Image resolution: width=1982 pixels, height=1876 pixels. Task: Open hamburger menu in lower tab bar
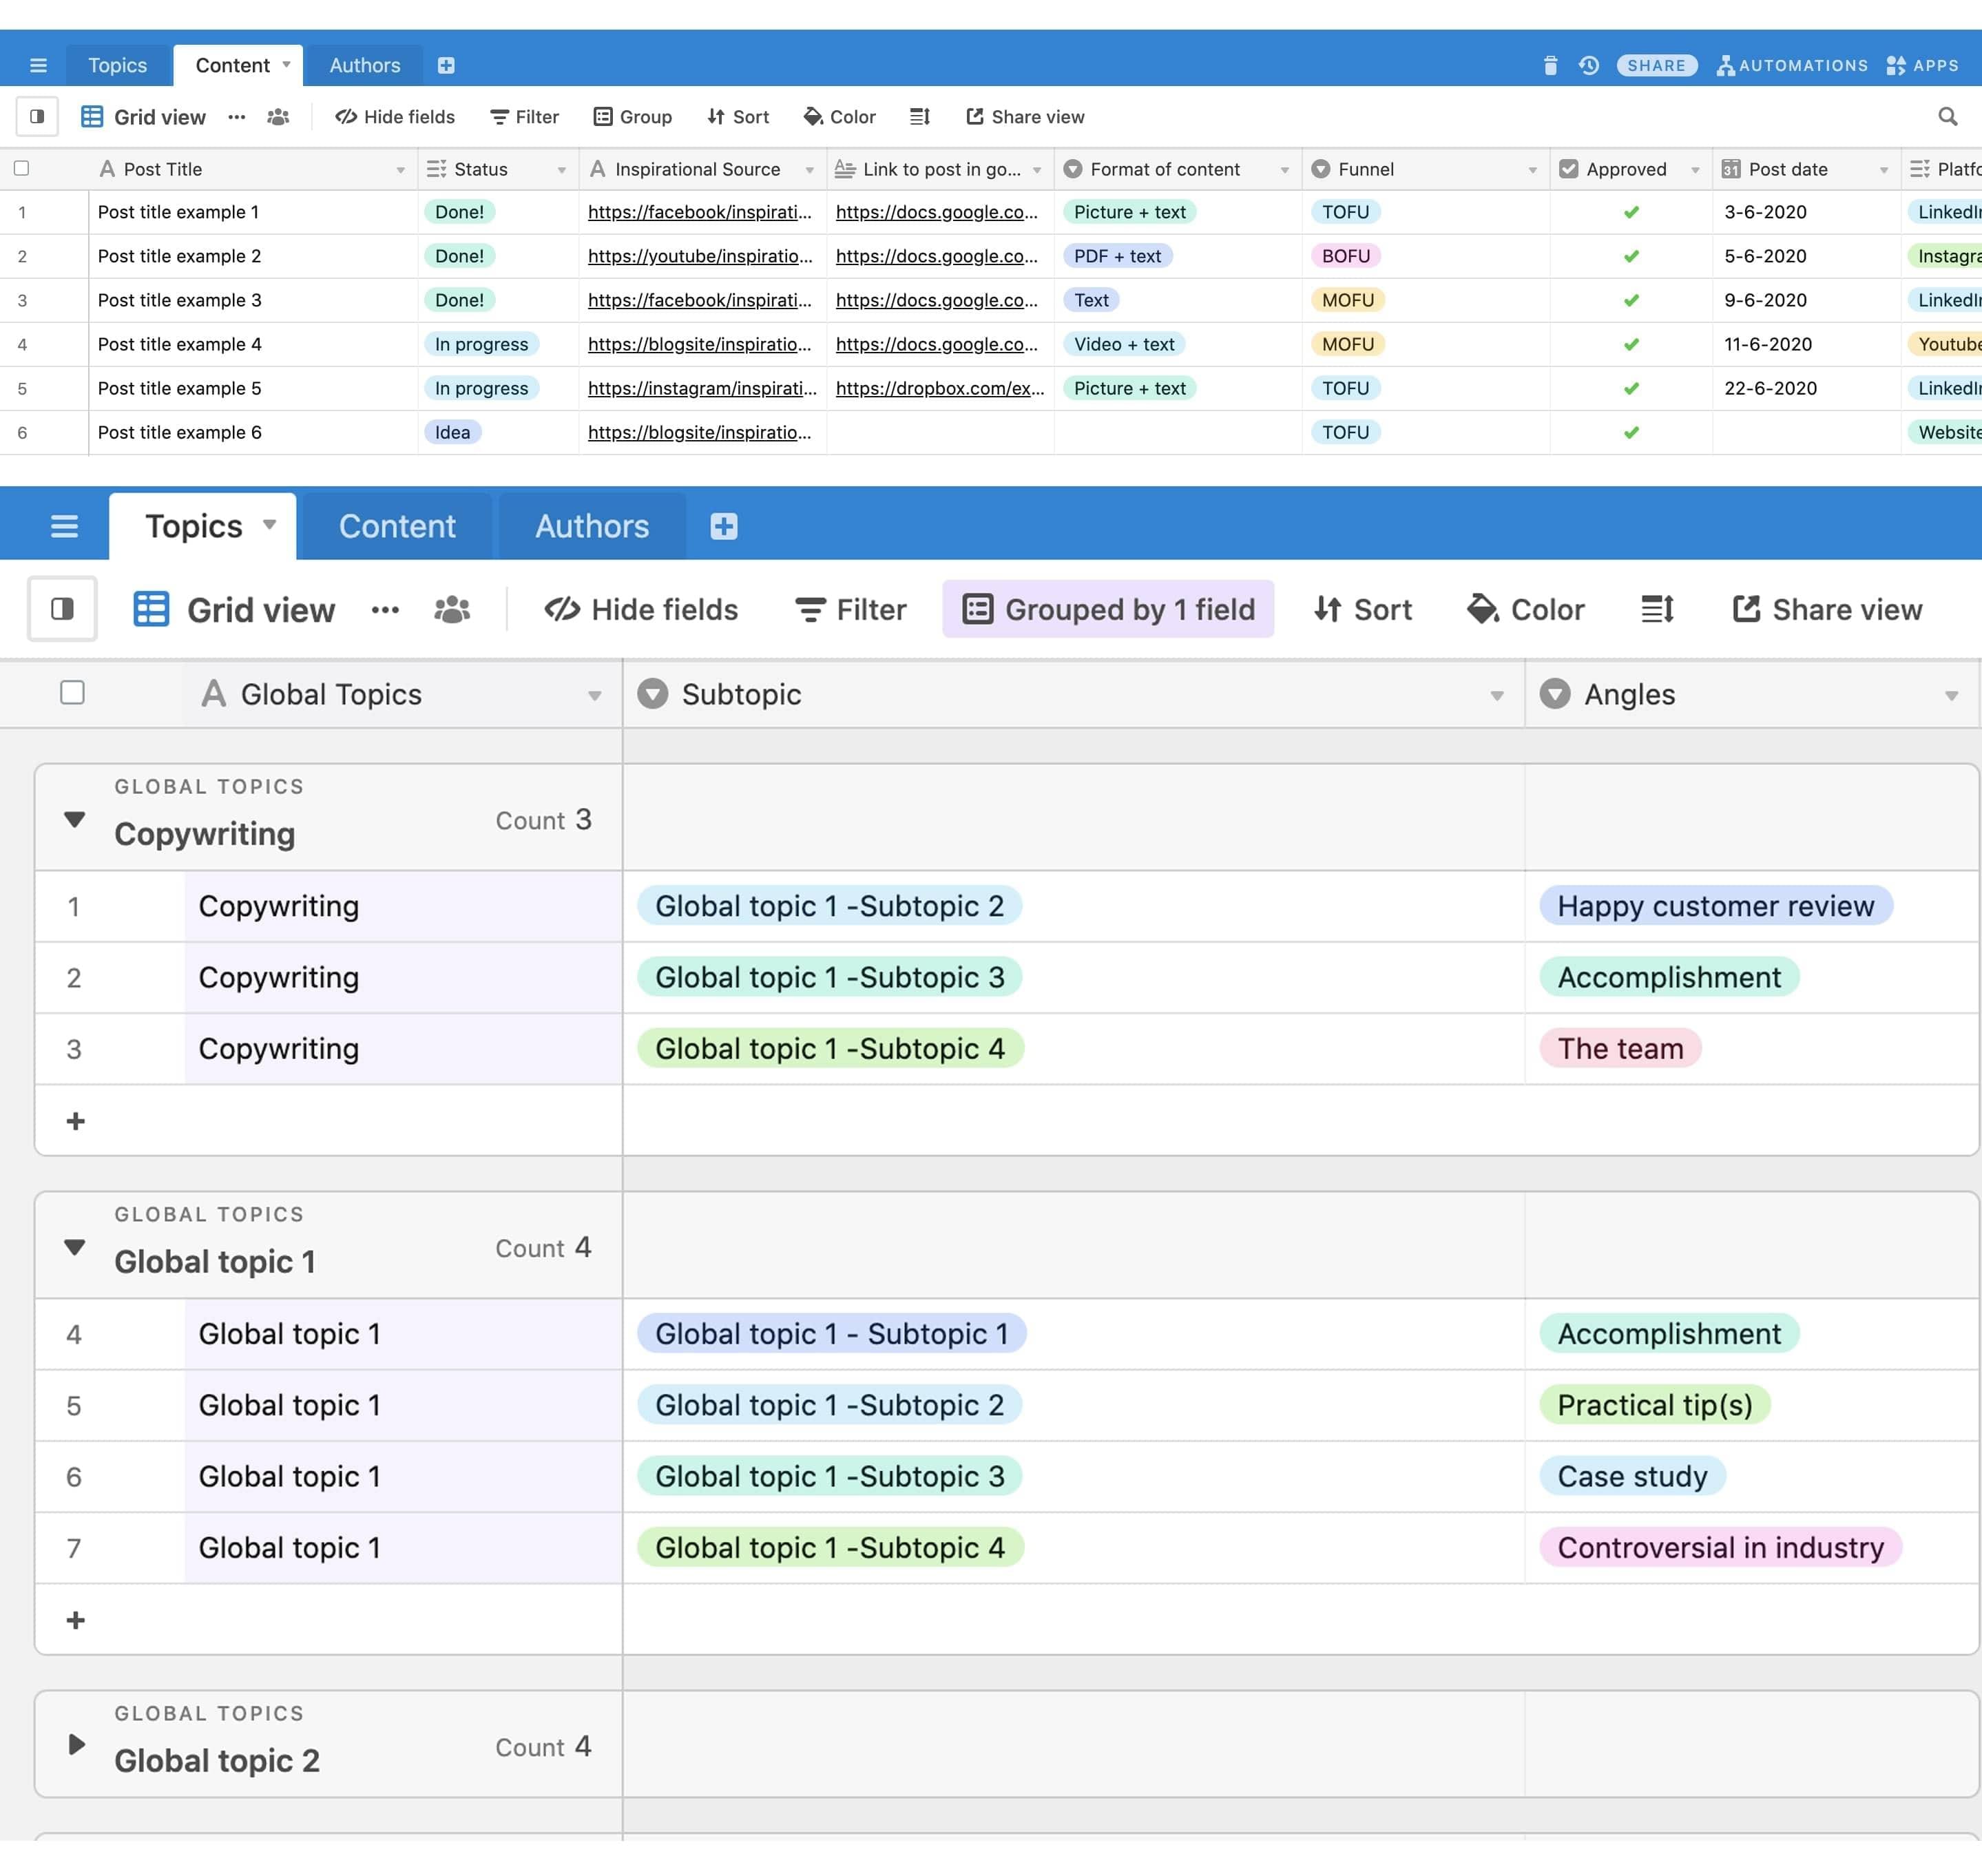coord(64,526)
